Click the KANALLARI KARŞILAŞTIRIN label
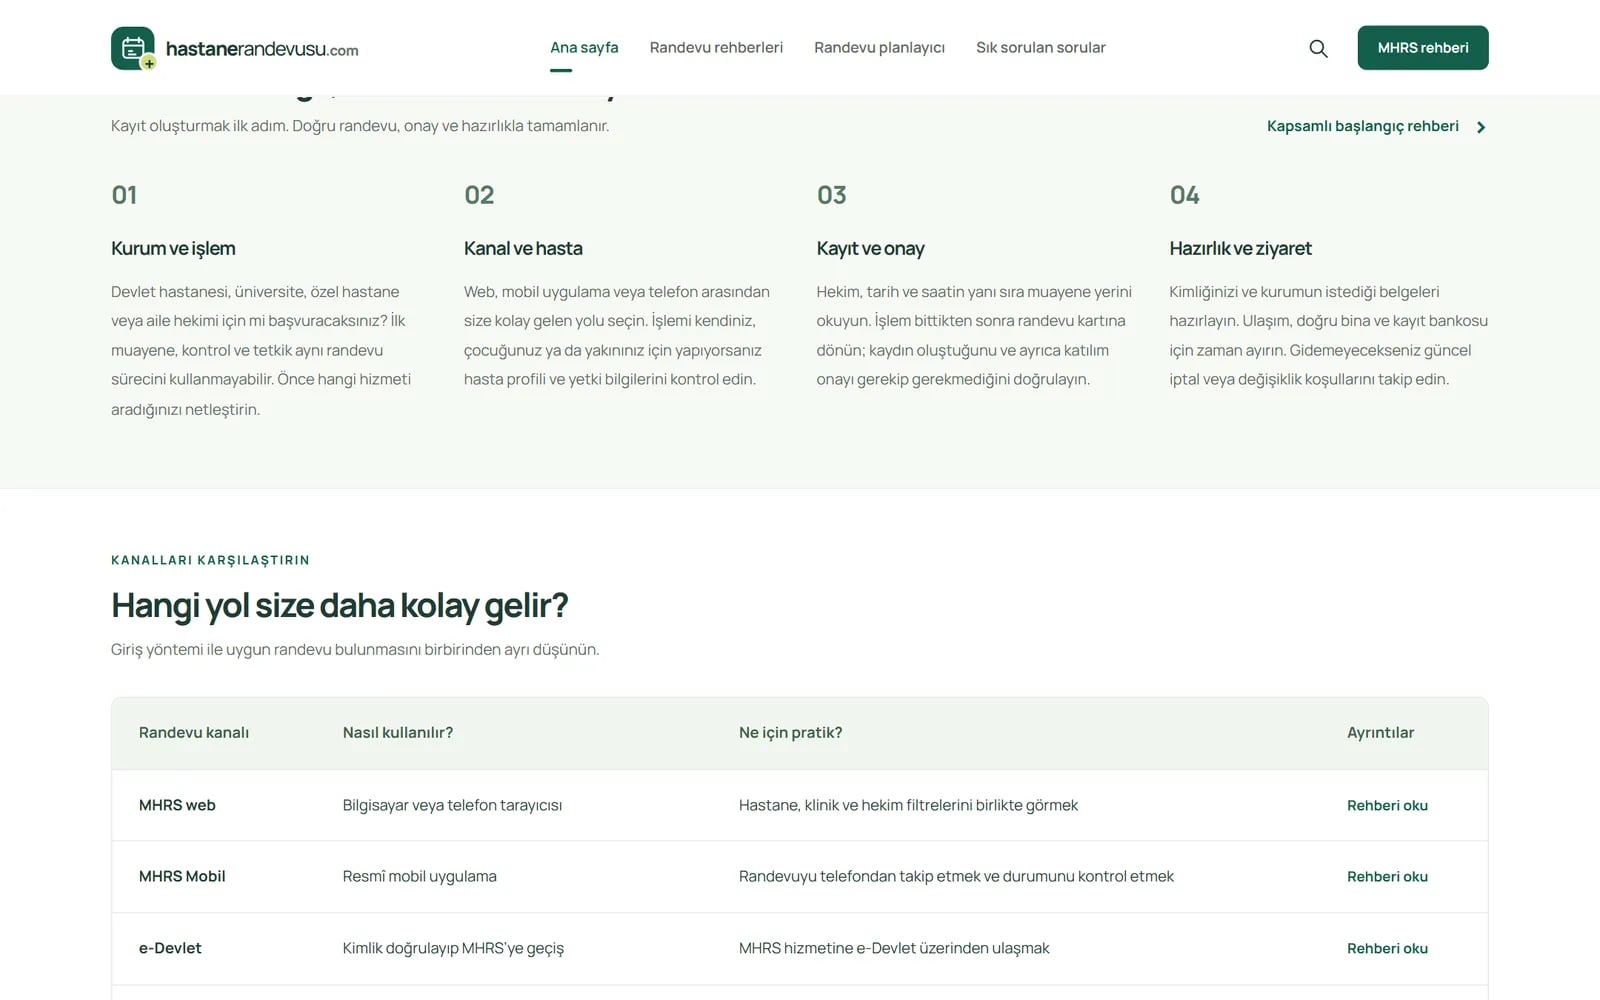Screen dimensions: 1600x1000 [x=210, y=560]
